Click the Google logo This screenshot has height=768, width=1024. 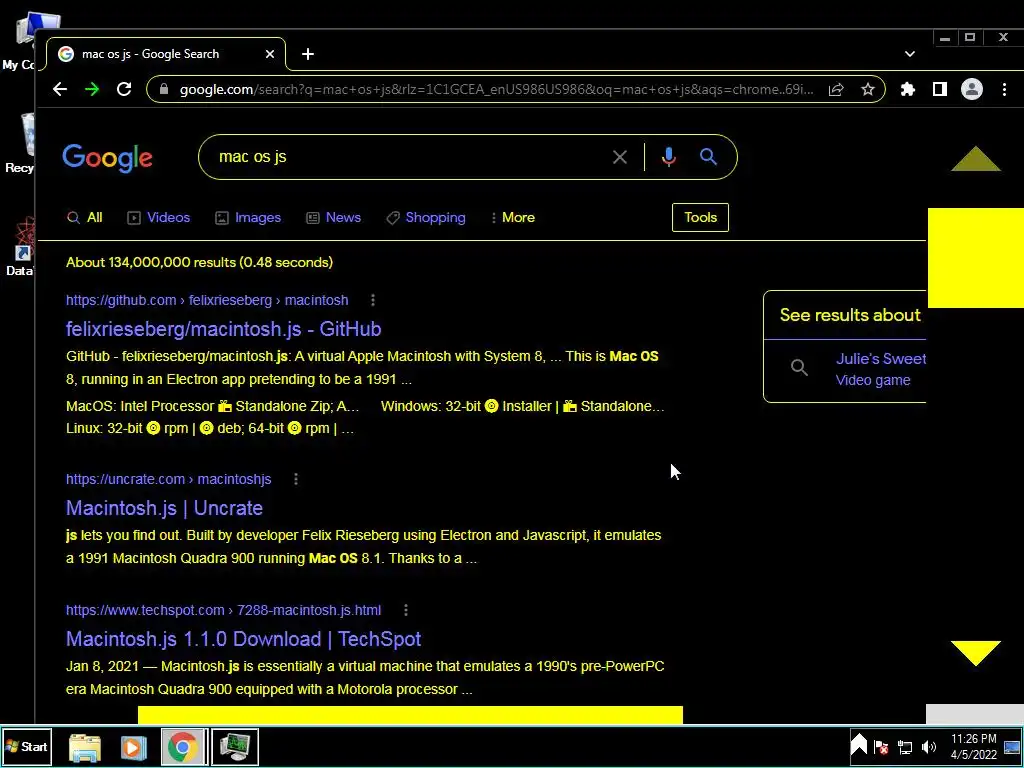108,158
